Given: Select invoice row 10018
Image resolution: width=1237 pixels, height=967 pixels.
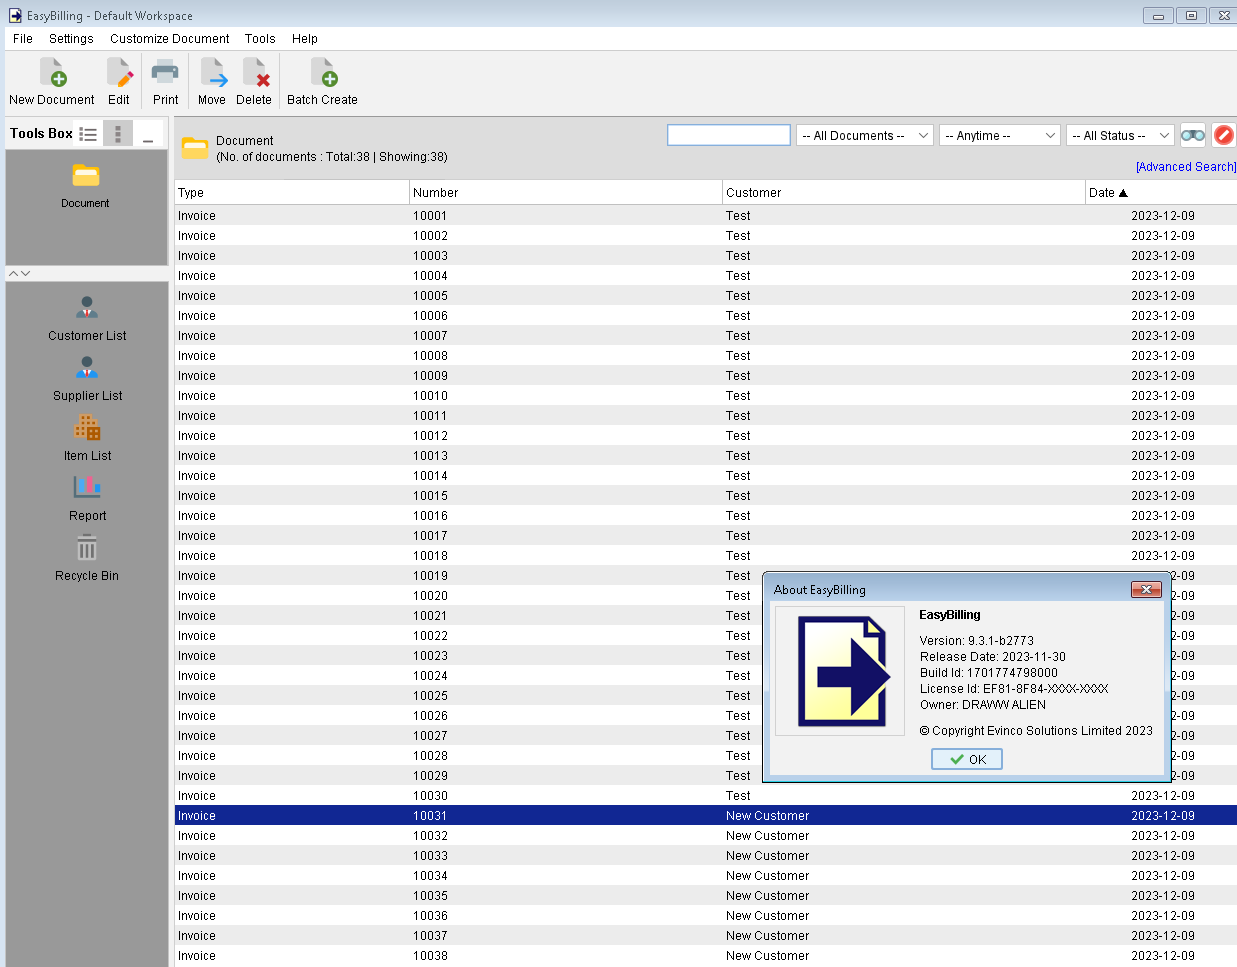Looking at the screenshot, I should pyautogui.click(x=706, y=556).
